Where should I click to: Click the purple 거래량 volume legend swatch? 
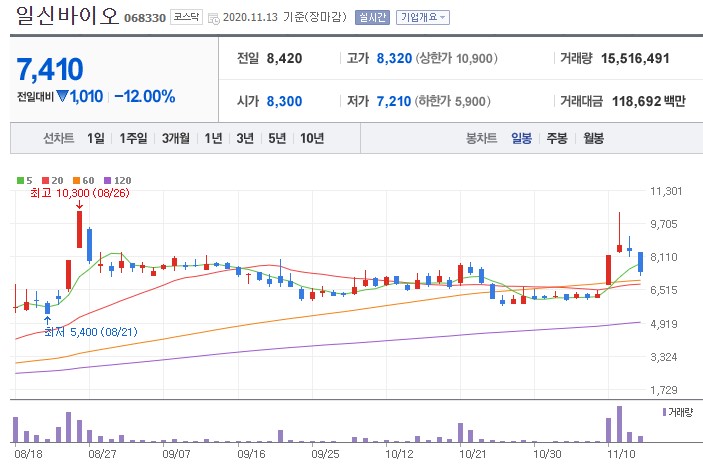point(664,412)
